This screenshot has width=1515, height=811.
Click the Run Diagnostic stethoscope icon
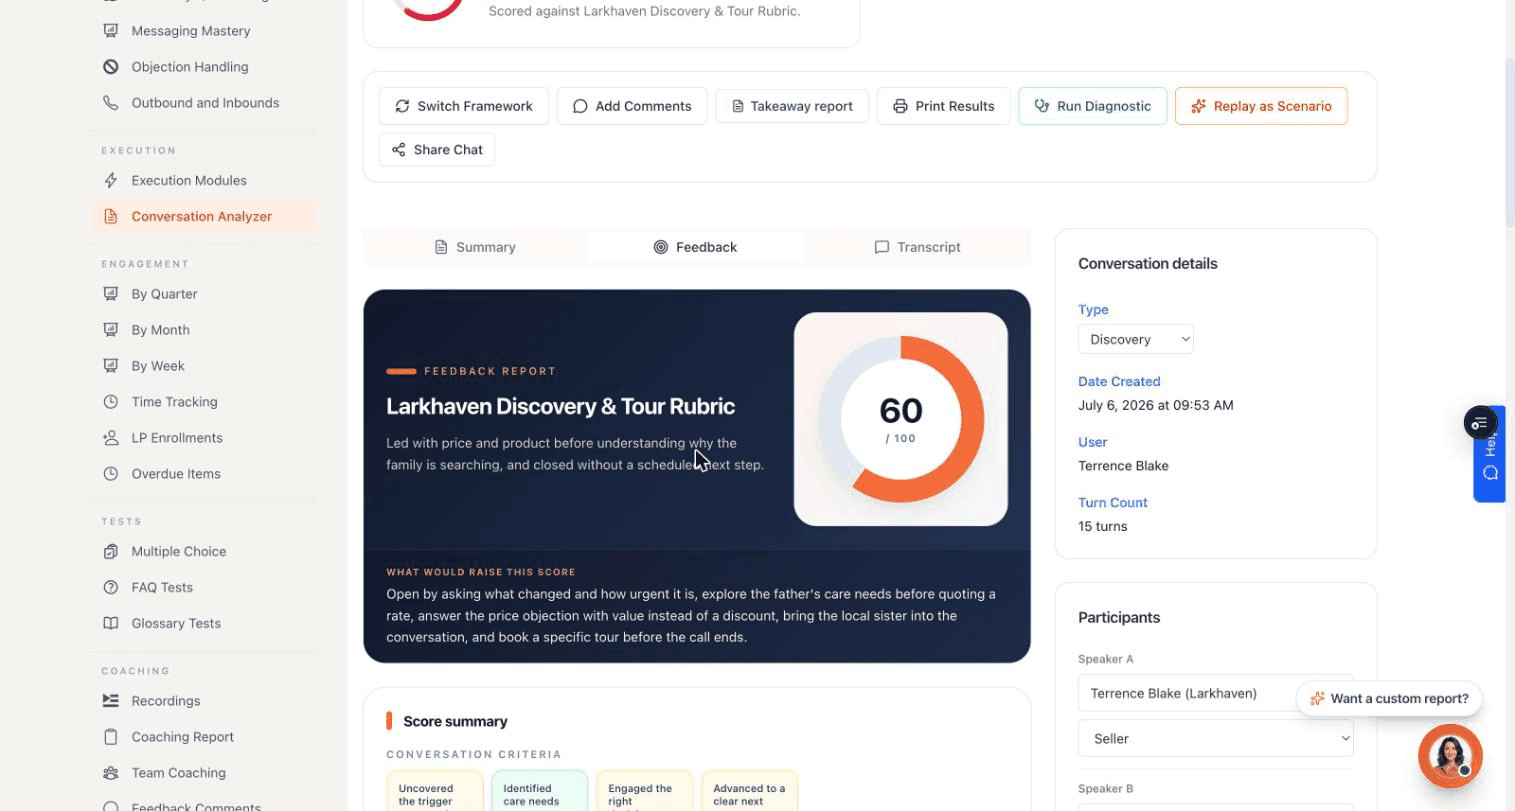pyautogui.click(x=1041, y=106)
